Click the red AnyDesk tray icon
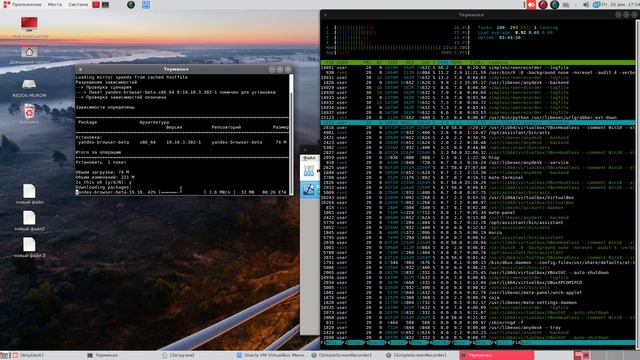This screenshot has height=360, width=640. click(x=531, y=4)
